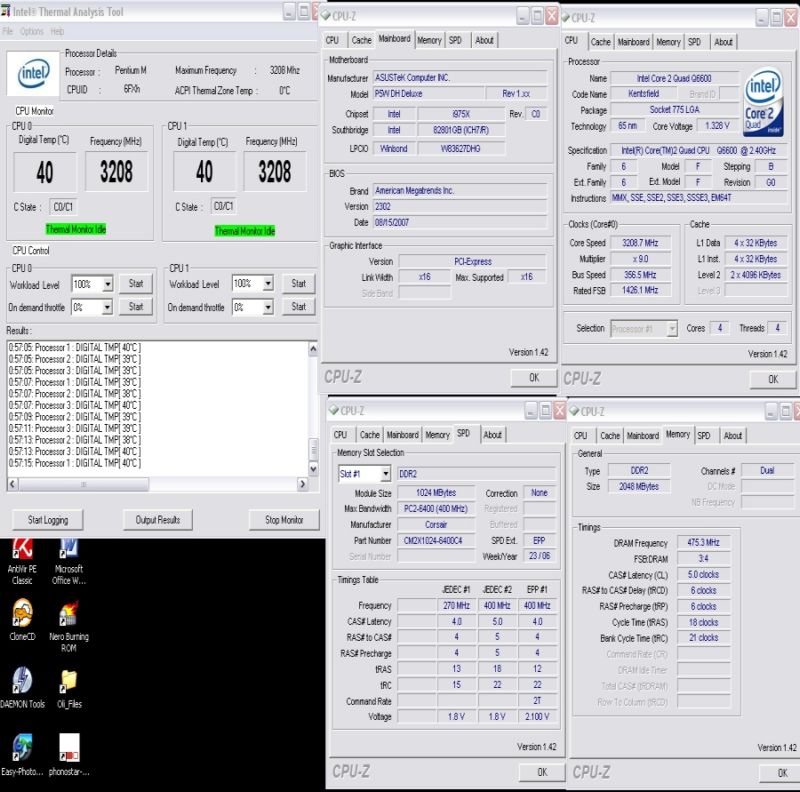Start CPU 0 workload level
The image size is (800, 792).
[x=136, y=284]
